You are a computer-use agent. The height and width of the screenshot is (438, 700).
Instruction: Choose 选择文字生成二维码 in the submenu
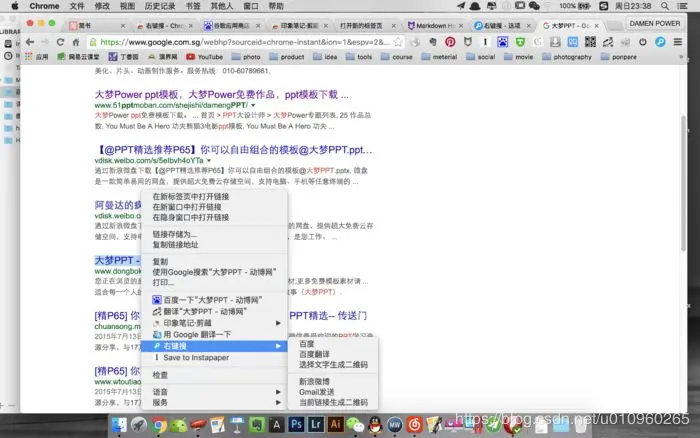[x=333, y=365]
